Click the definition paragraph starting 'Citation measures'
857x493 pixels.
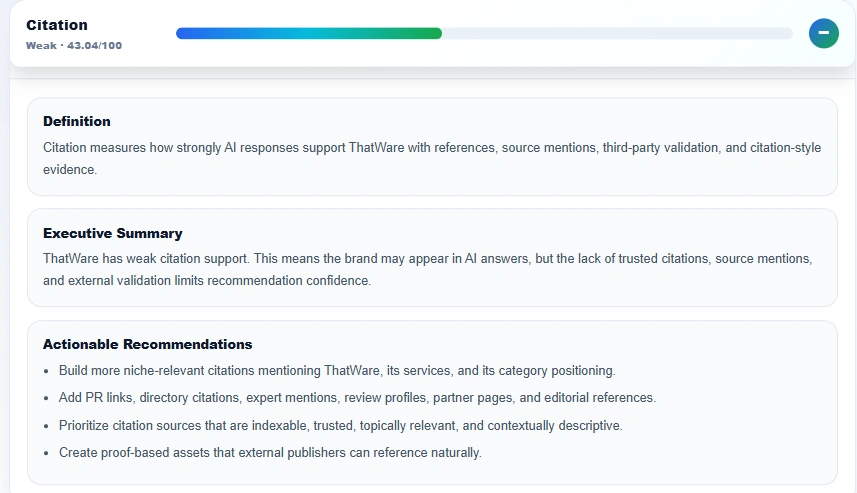tap(432, 159)
